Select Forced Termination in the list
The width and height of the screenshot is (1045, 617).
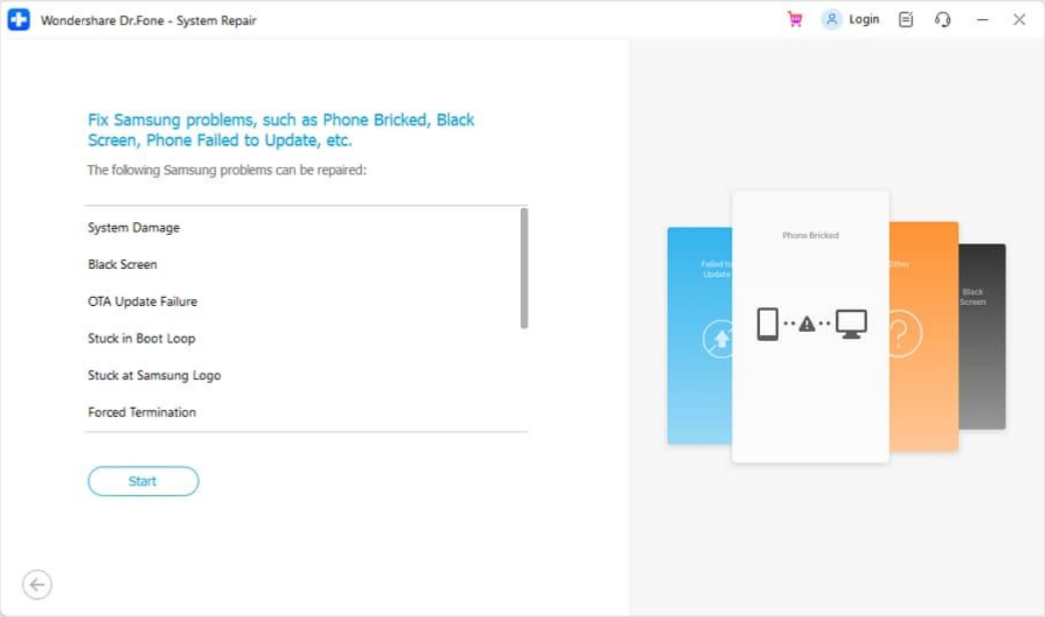(x=142, y=413)
